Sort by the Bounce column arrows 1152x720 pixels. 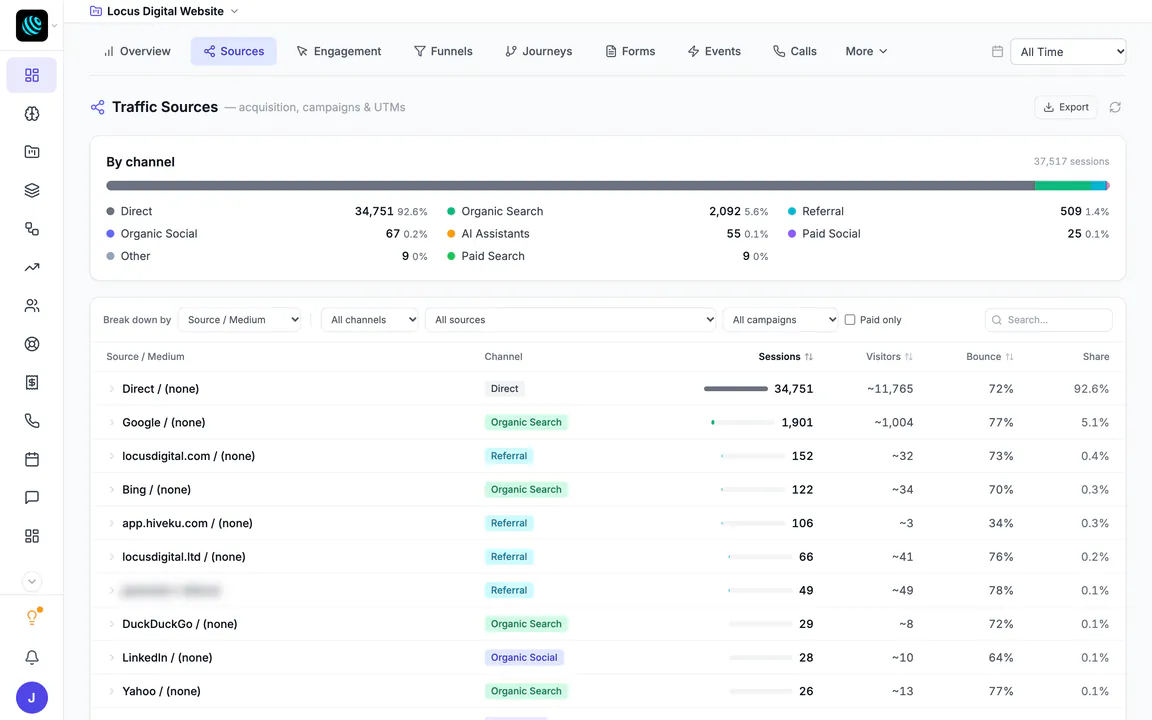[x=1009, y=356]
